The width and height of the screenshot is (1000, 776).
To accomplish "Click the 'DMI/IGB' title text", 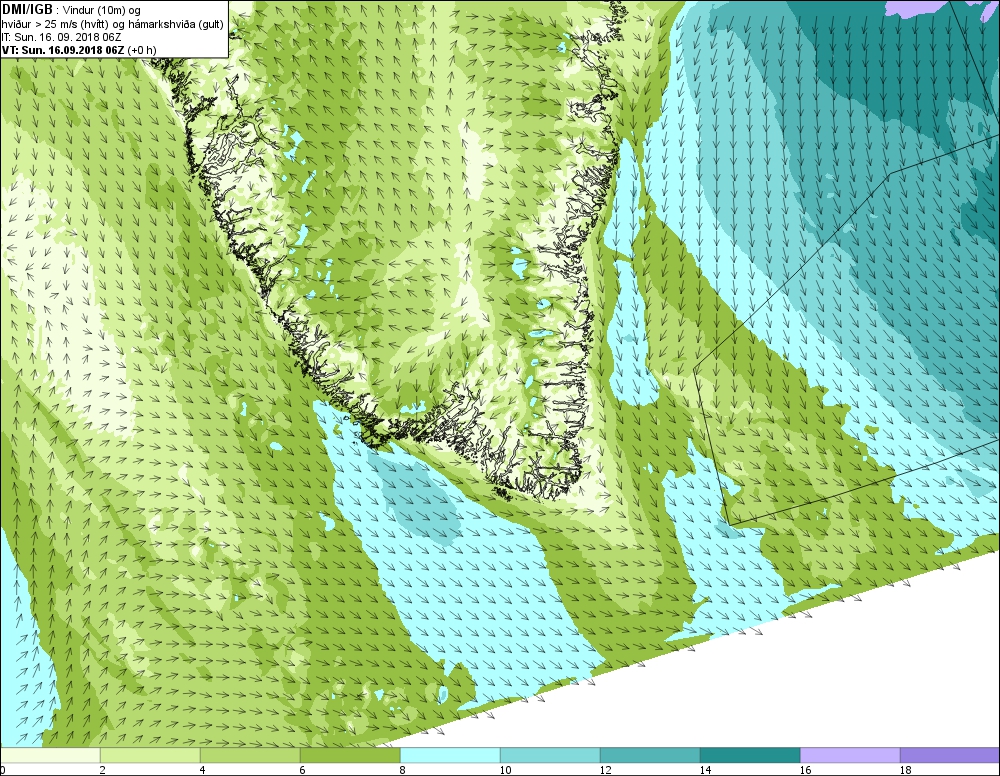I will pos(27,10).
